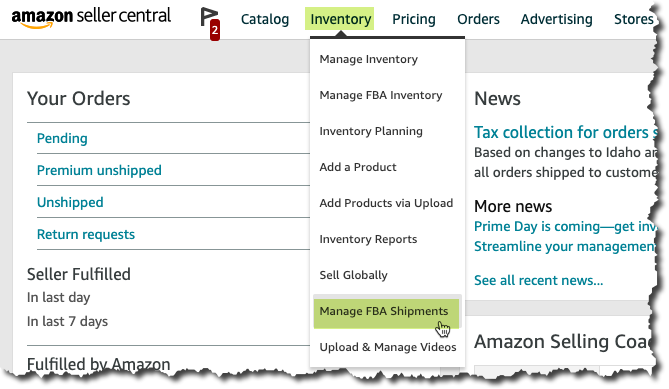669x389 pixels.
Task: Follow See all recent news link
Action: [x=538, y=281]
